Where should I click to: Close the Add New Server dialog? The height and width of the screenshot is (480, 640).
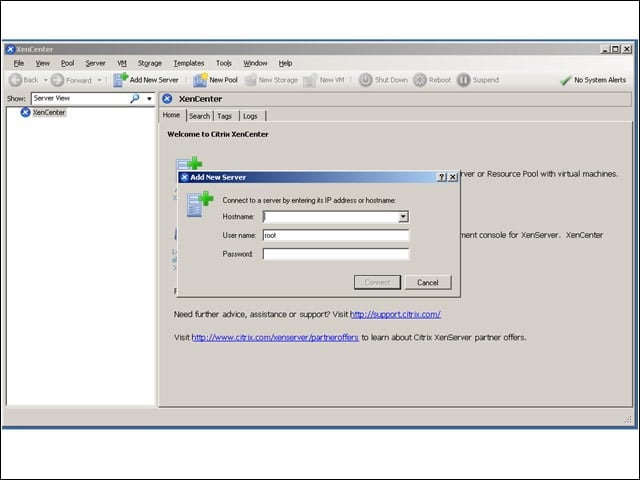click(453, 177)
